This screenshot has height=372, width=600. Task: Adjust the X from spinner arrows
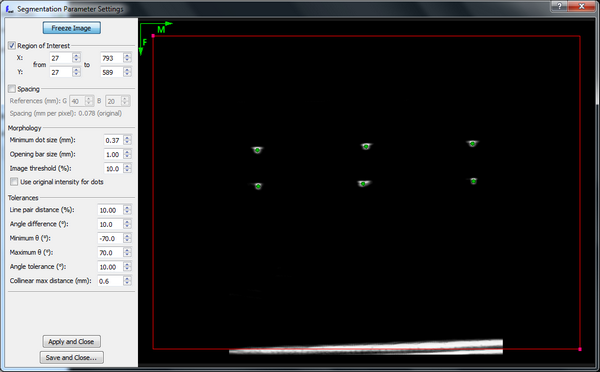[x=76, y=58]
